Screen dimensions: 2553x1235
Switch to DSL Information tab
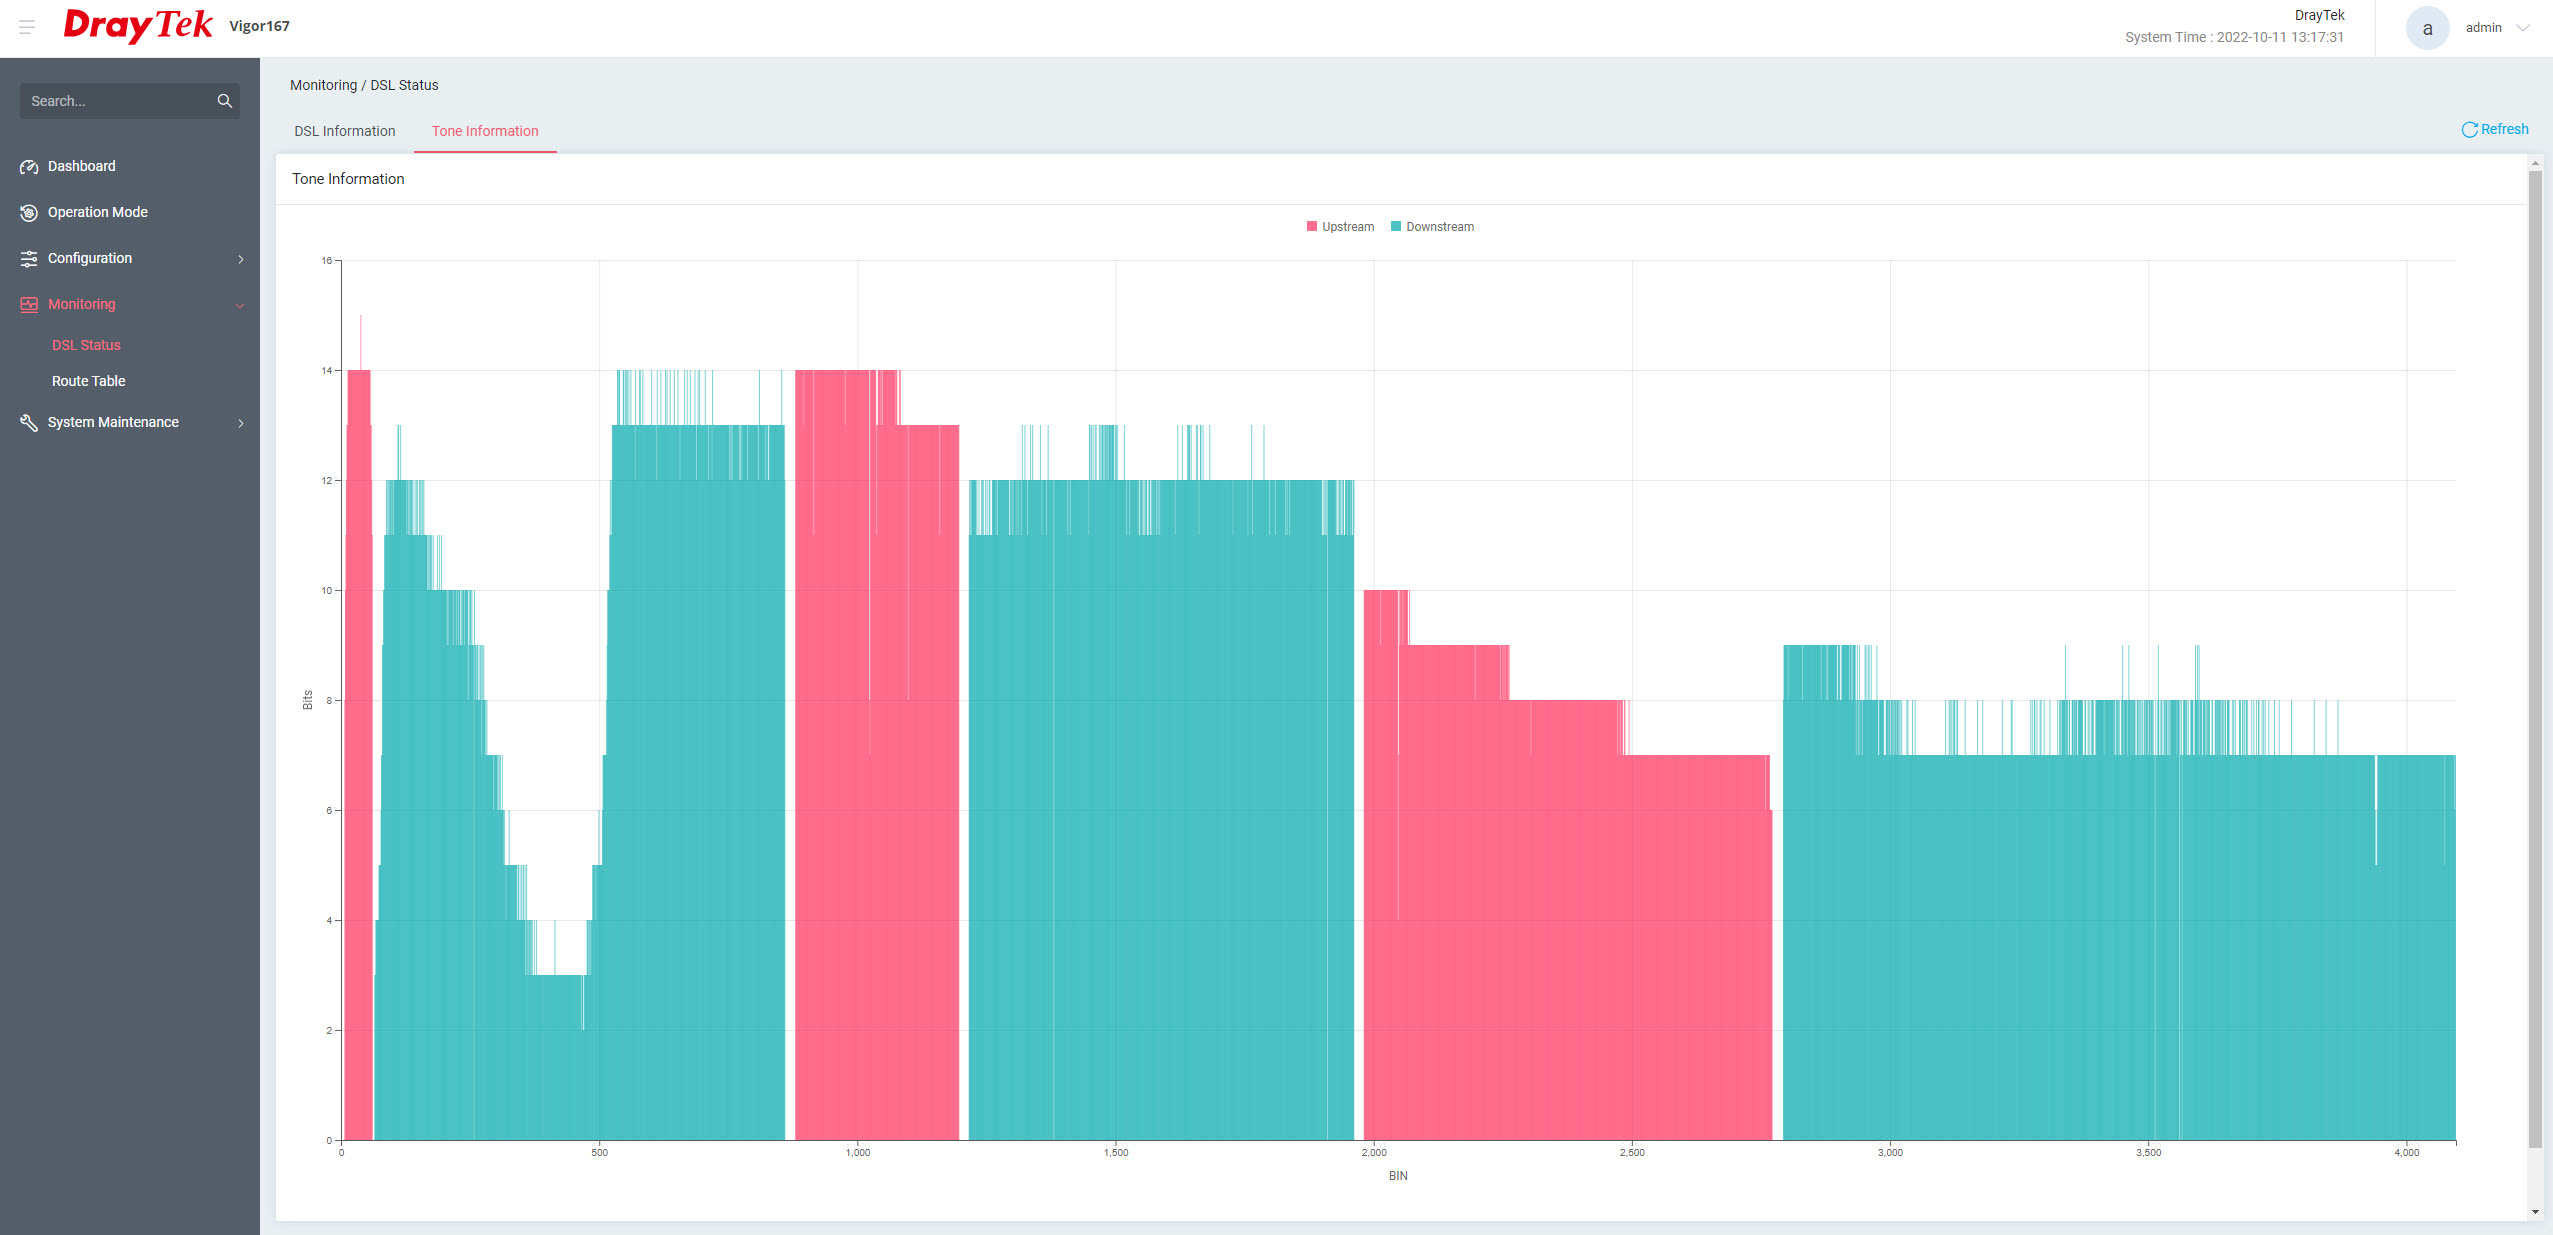click(344, 131)
